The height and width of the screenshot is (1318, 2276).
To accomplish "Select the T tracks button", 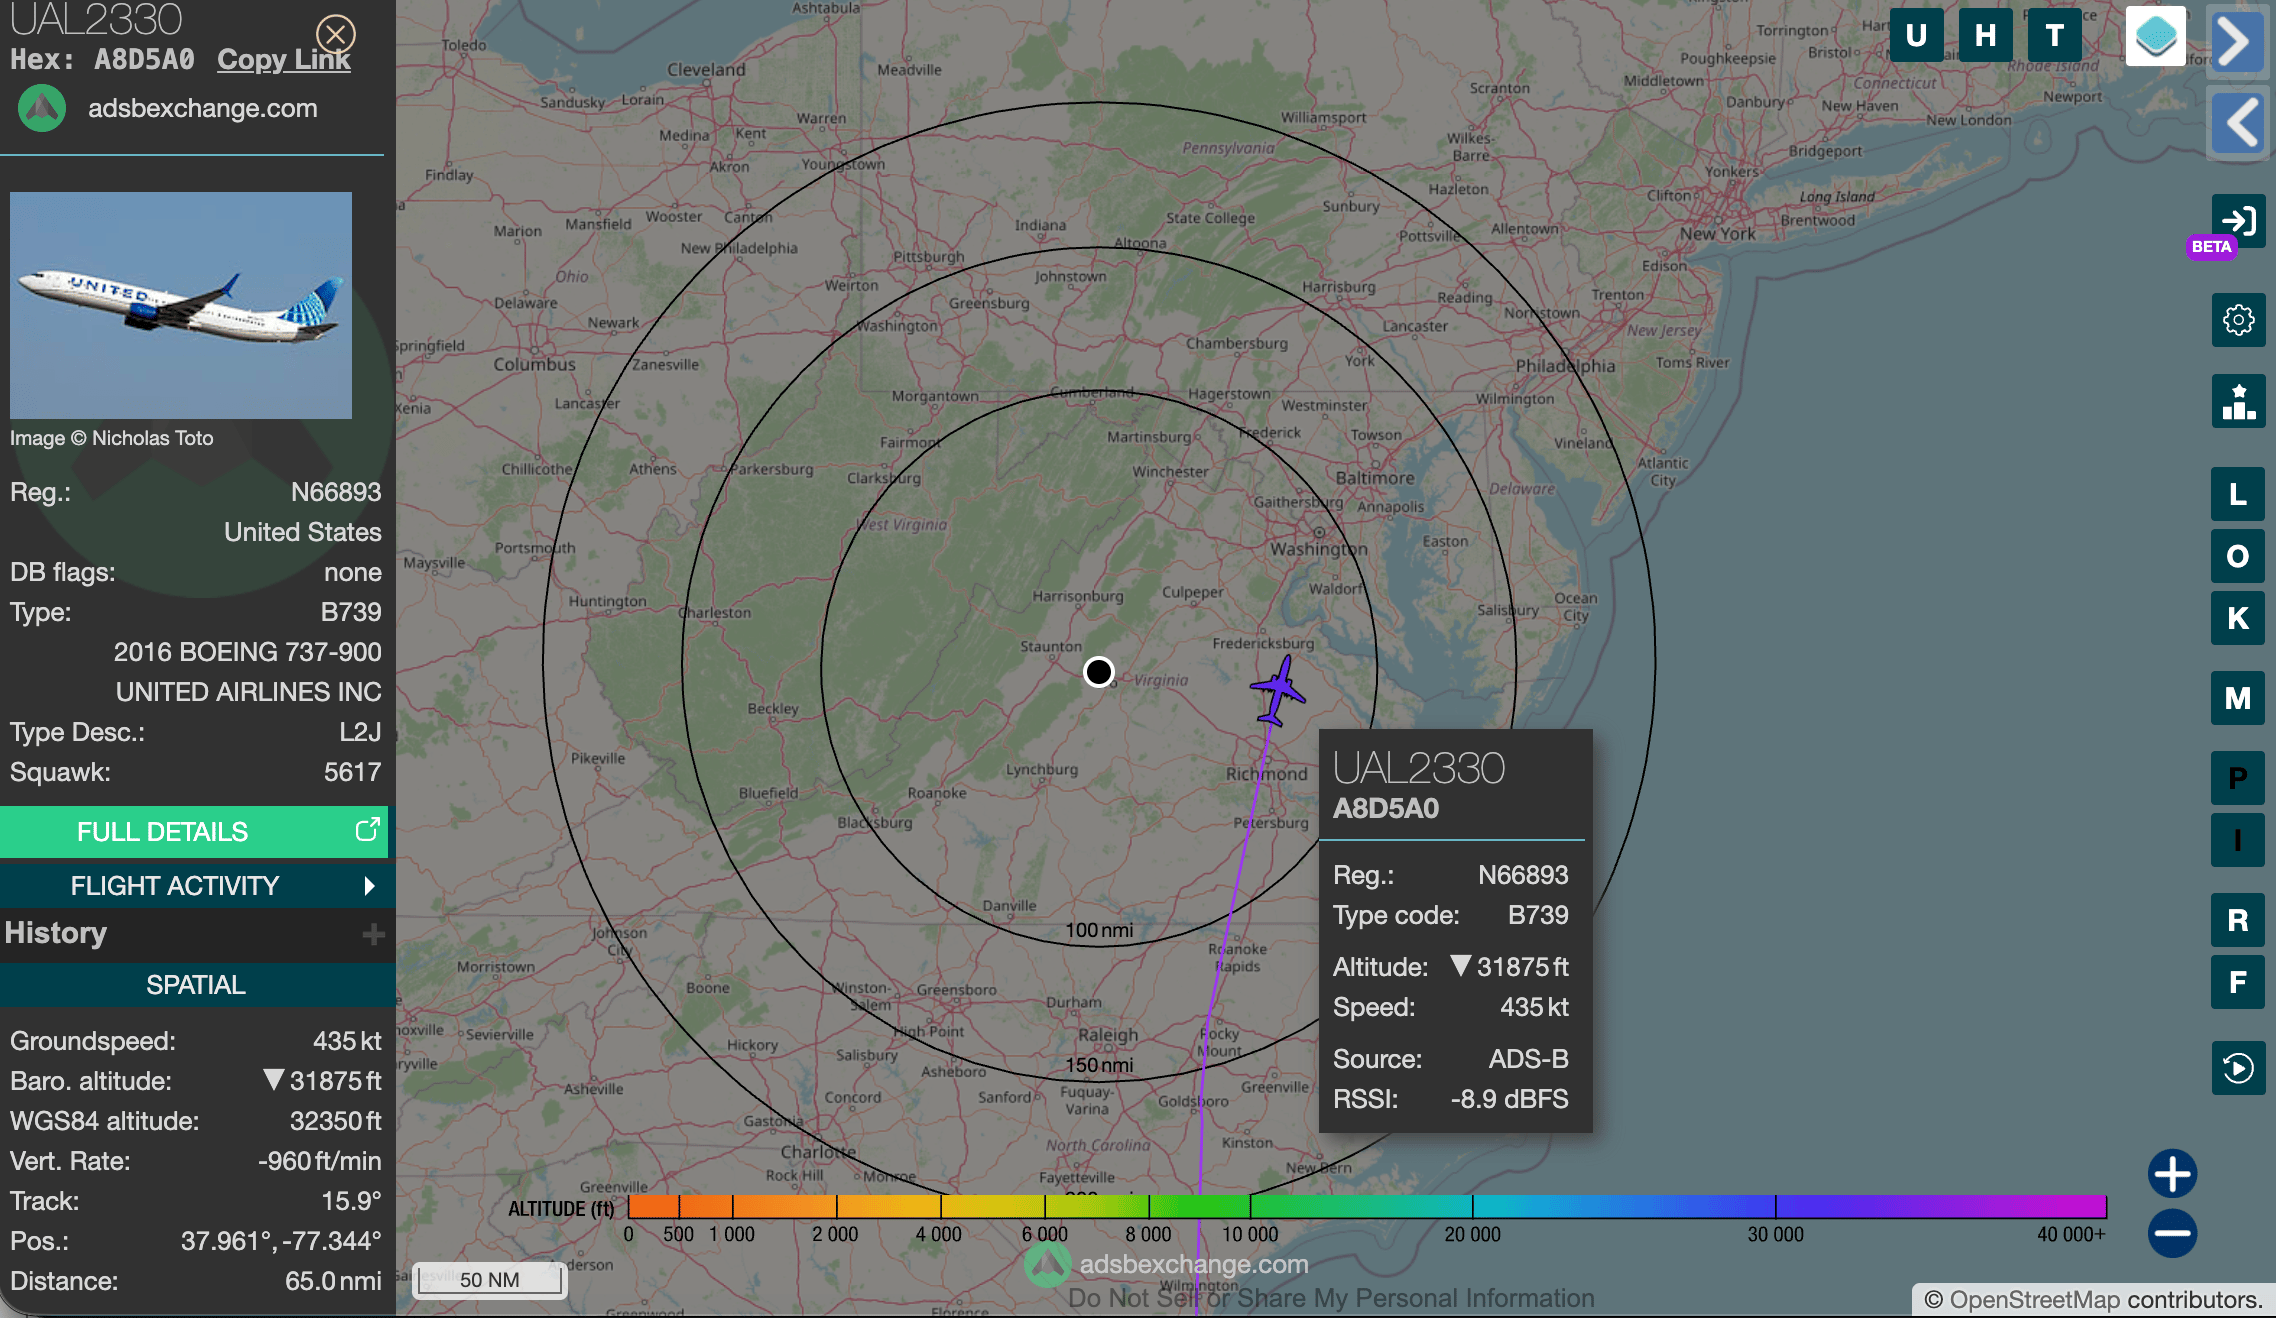I will (x=2054, y=36).
